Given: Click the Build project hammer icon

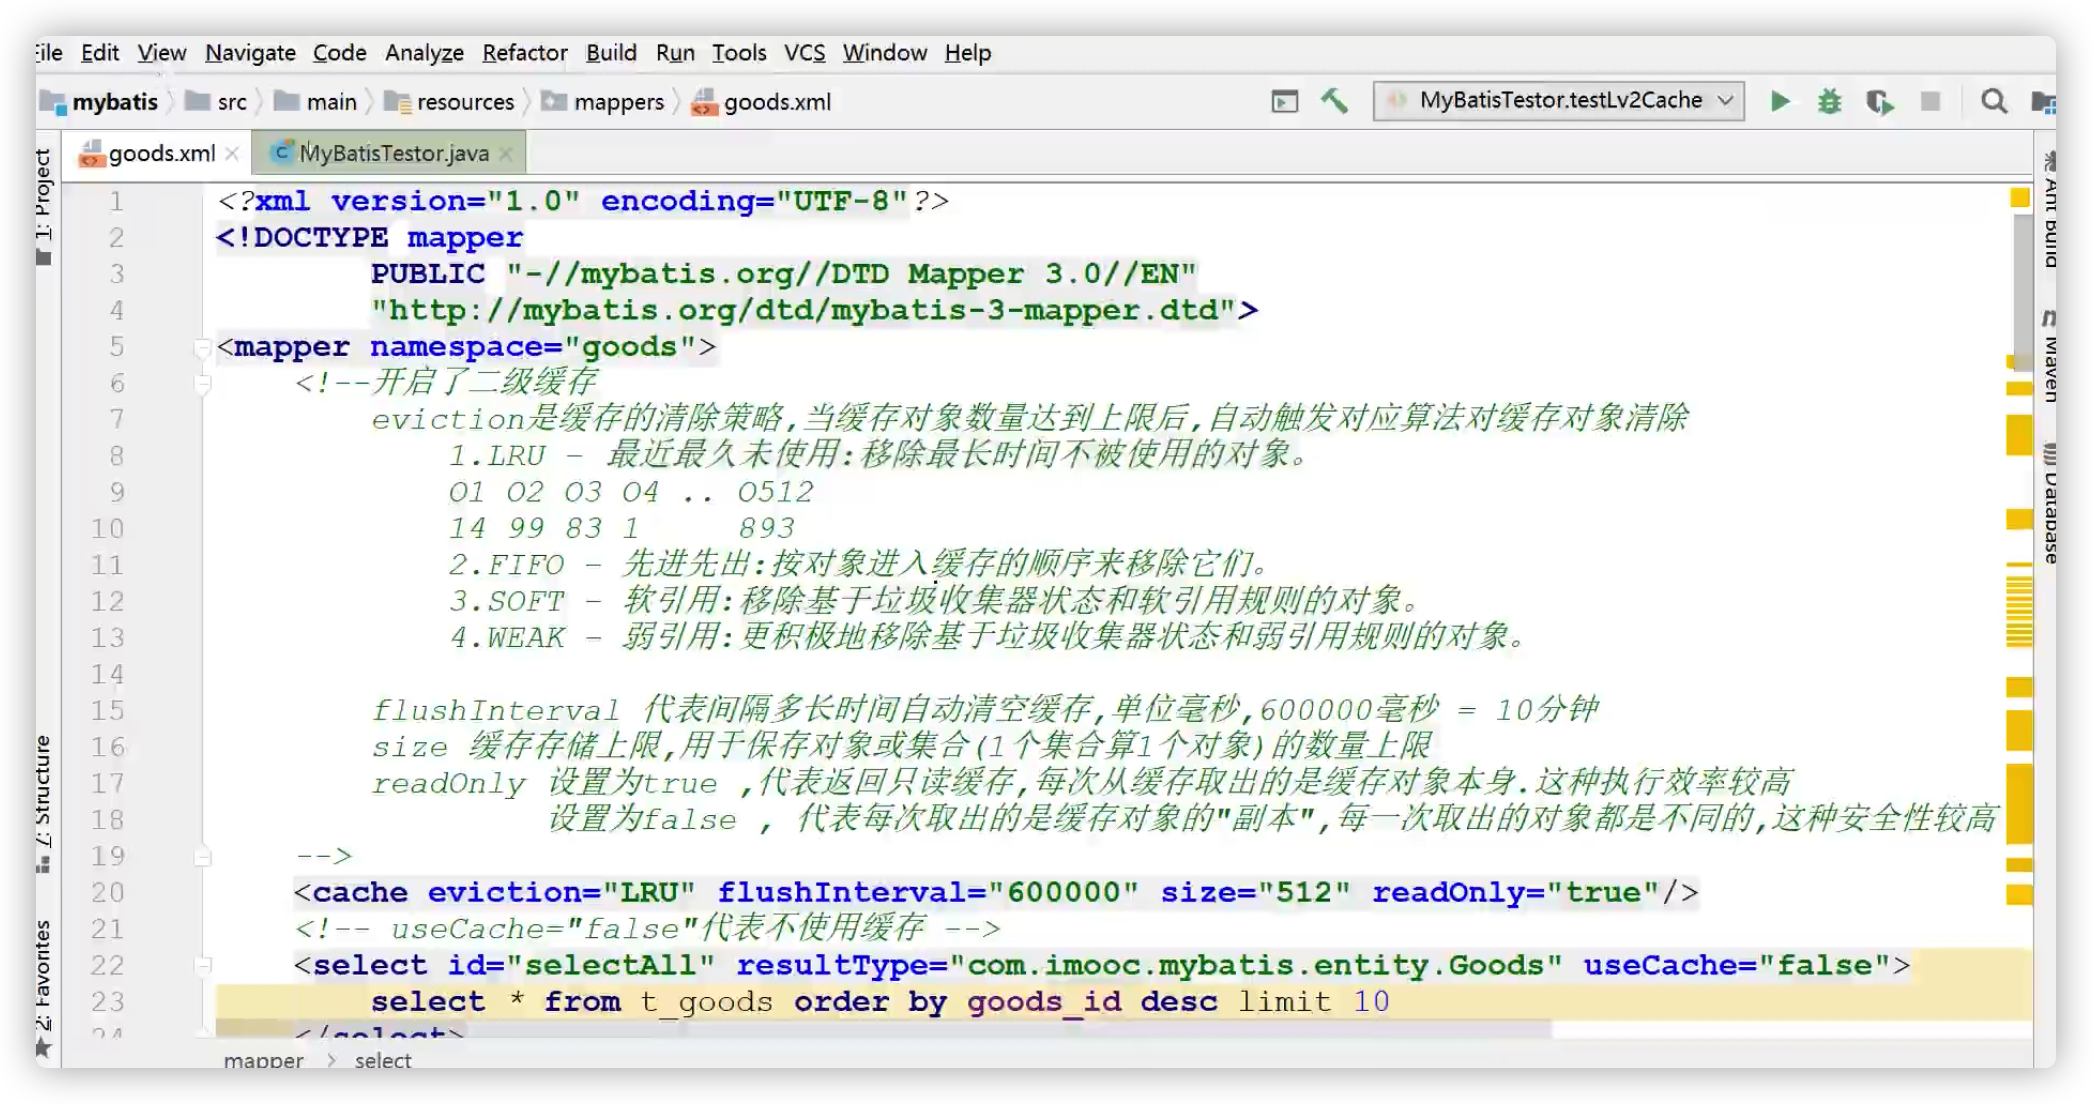Looking at the screenshot, I should (1334, 101).
